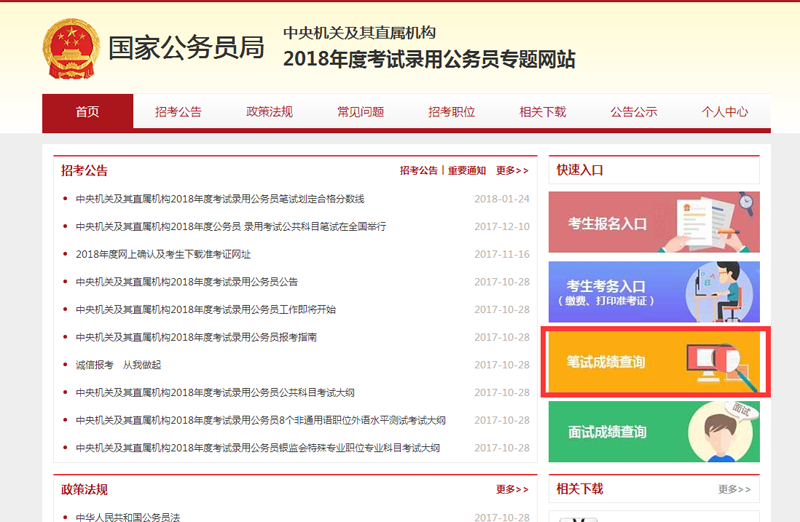Select the 招考公告 sub-tab in announcements panel

click(x=418, y=170)
